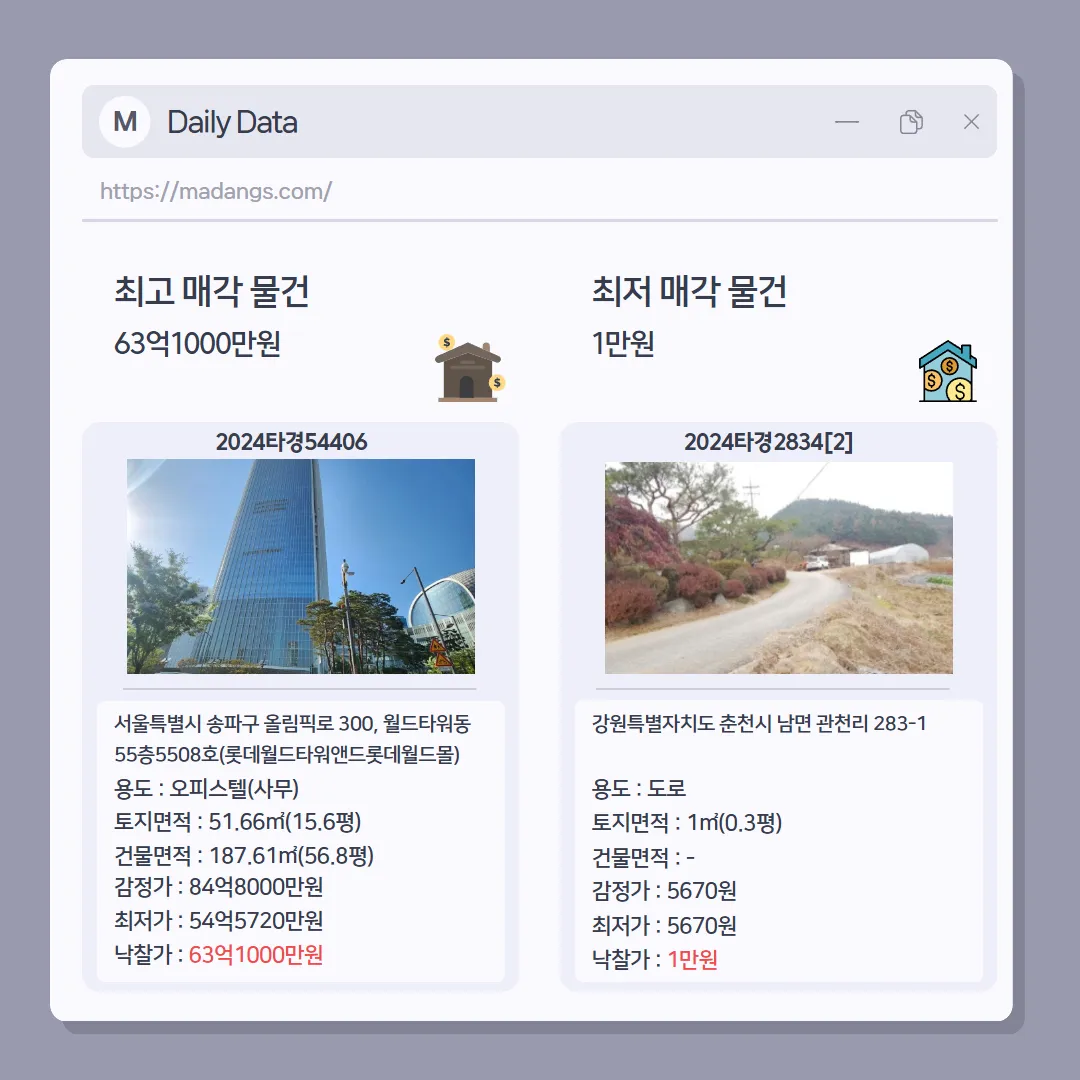Click 최저가 : 54억5720만원 line
The image size is (1080, 1080).
pos(218,920)
